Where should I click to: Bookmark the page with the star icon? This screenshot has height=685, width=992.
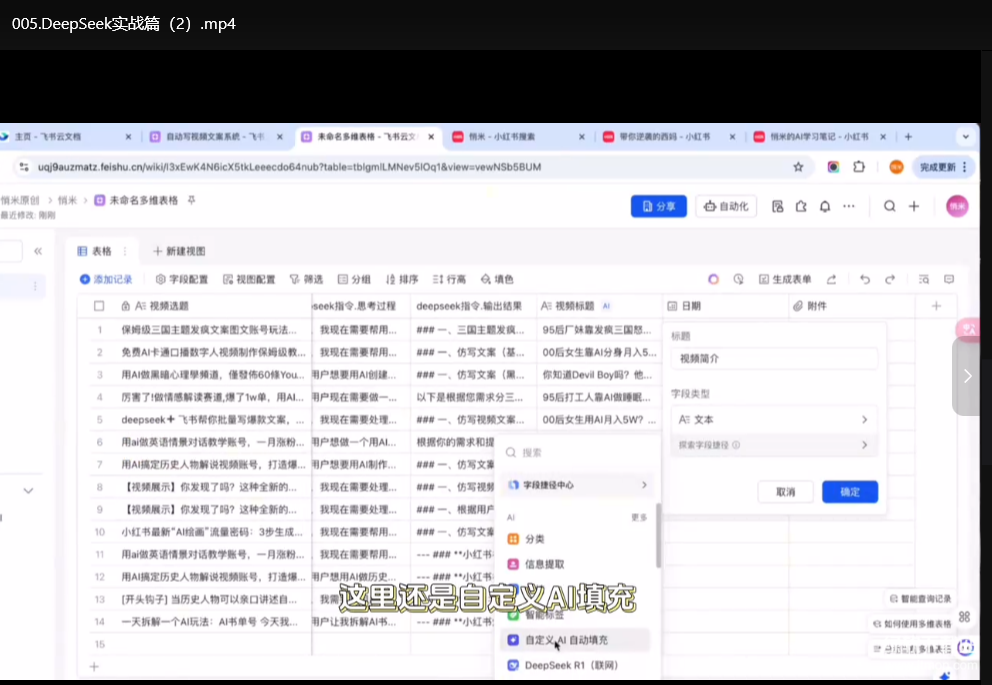point(798,167)
